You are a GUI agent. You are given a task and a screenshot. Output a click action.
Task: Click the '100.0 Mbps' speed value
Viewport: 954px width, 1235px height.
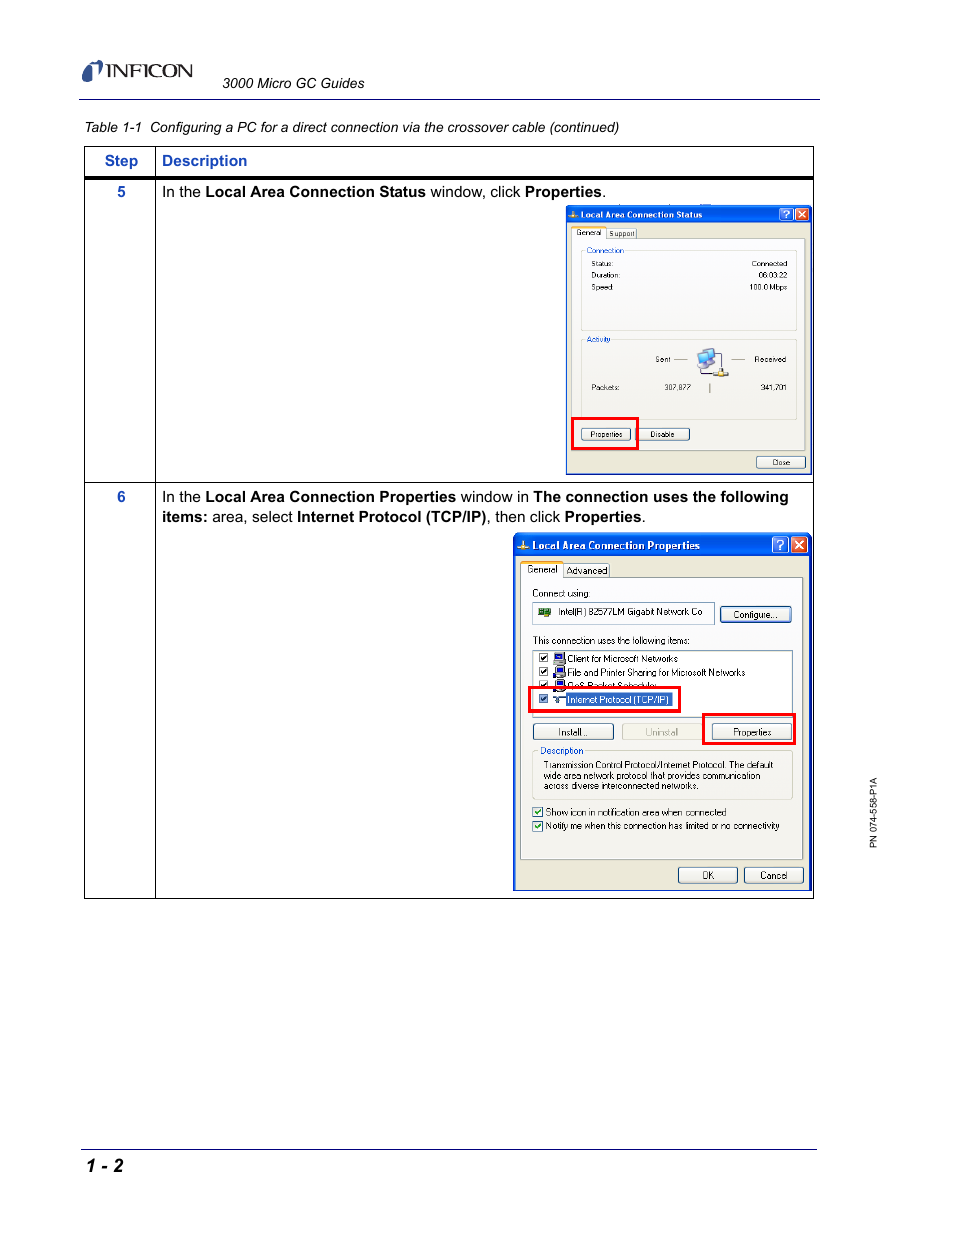click(x=768, y=287)
